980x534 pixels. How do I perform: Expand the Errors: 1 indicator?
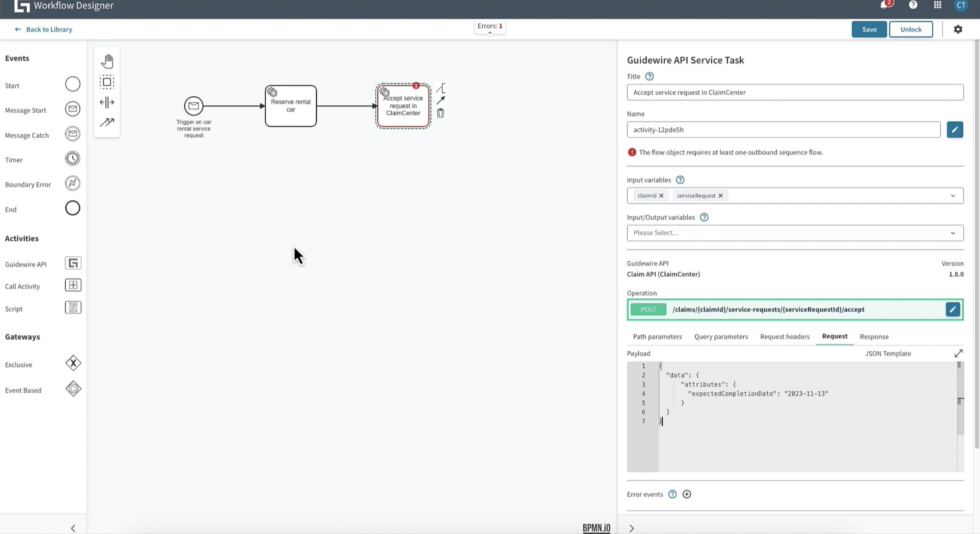click(x=490, y=28)
